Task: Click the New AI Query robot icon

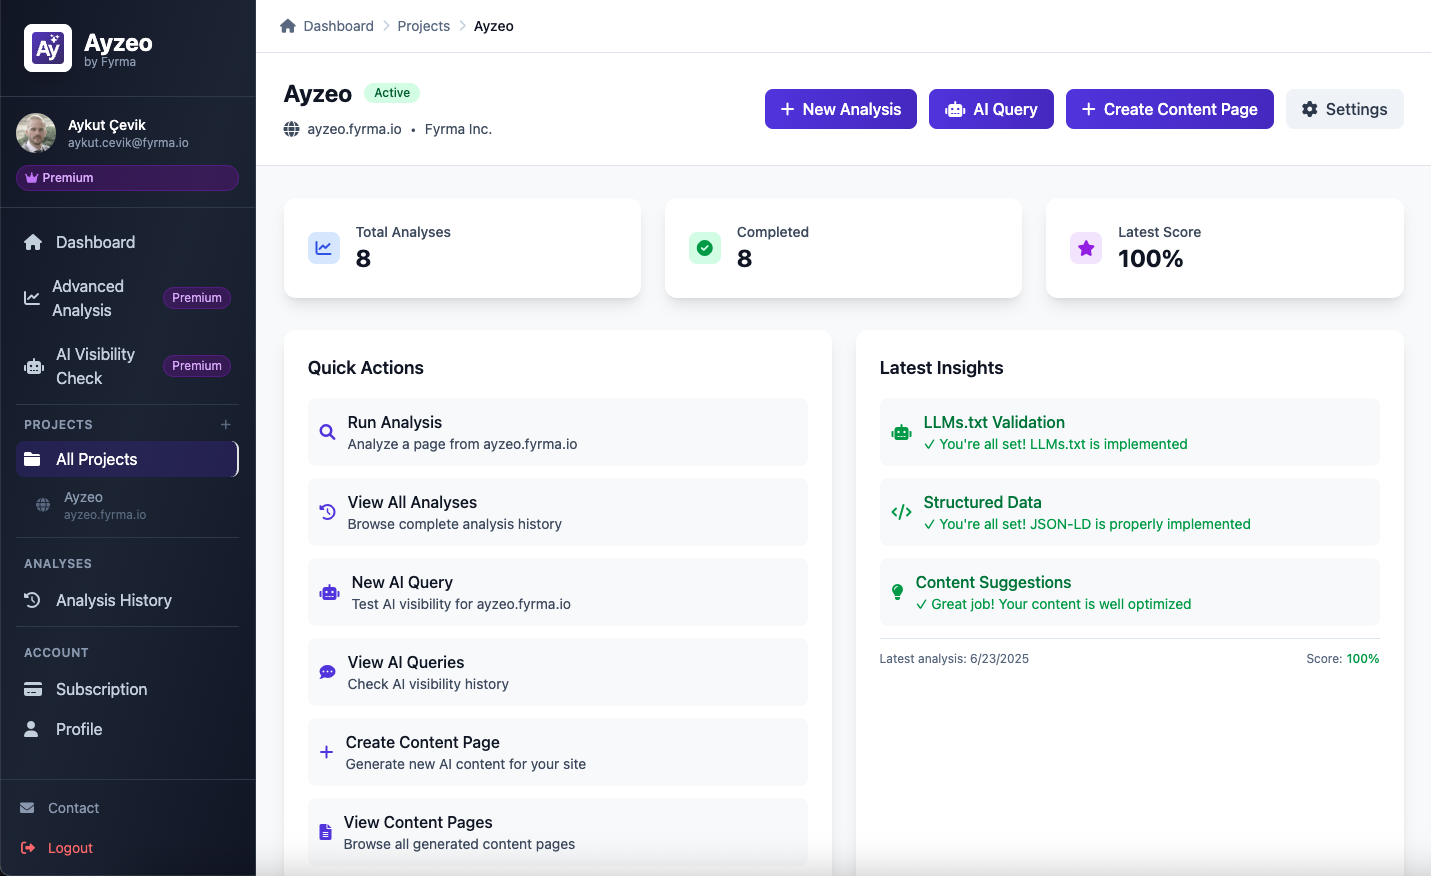Action: tap(330, 592)
